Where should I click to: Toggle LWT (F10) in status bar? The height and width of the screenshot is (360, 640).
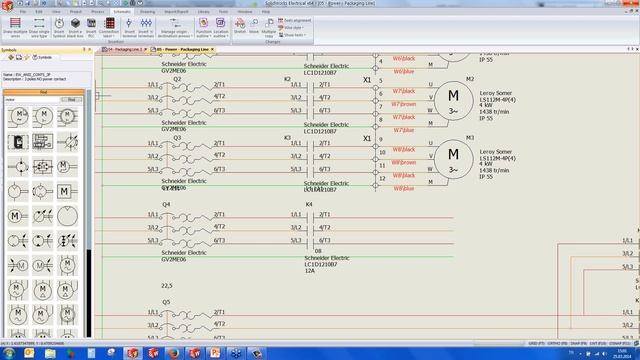[x=598, y=344]
